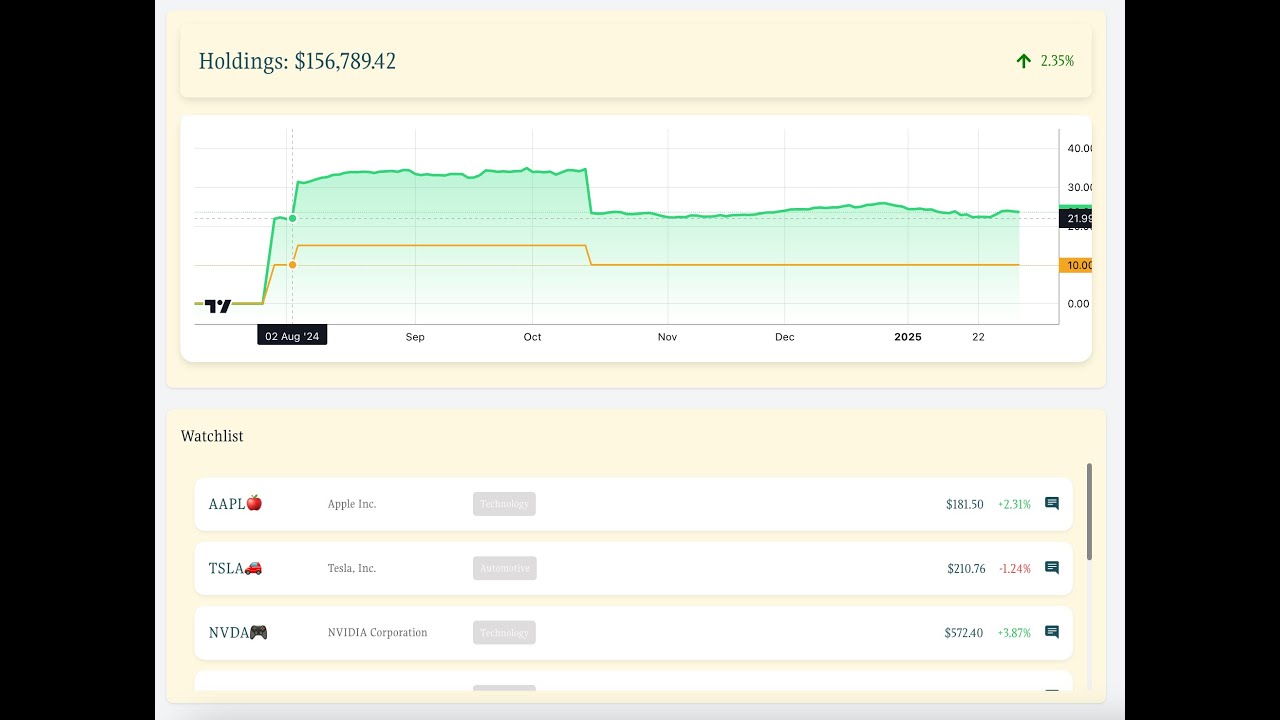Click the +2.31% change value

[1014, 504]
